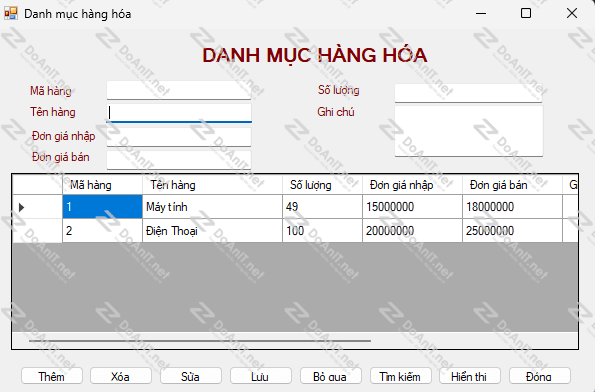Save changes with the Lưu button
595x392 pixels.
(x=261, y=376)
